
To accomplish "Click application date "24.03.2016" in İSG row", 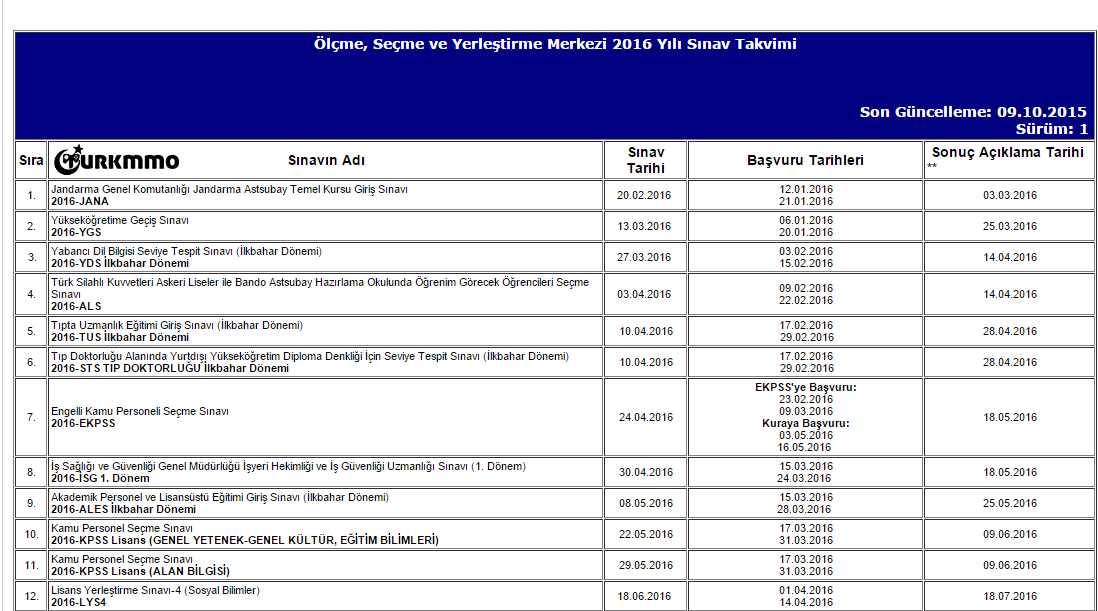I will [804, 479].
